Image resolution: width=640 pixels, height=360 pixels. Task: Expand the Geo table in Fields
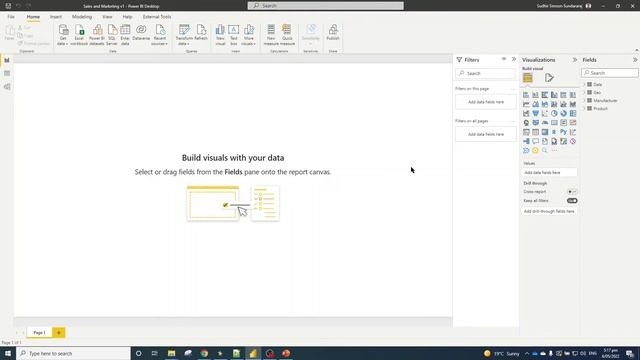coord(584,93)
